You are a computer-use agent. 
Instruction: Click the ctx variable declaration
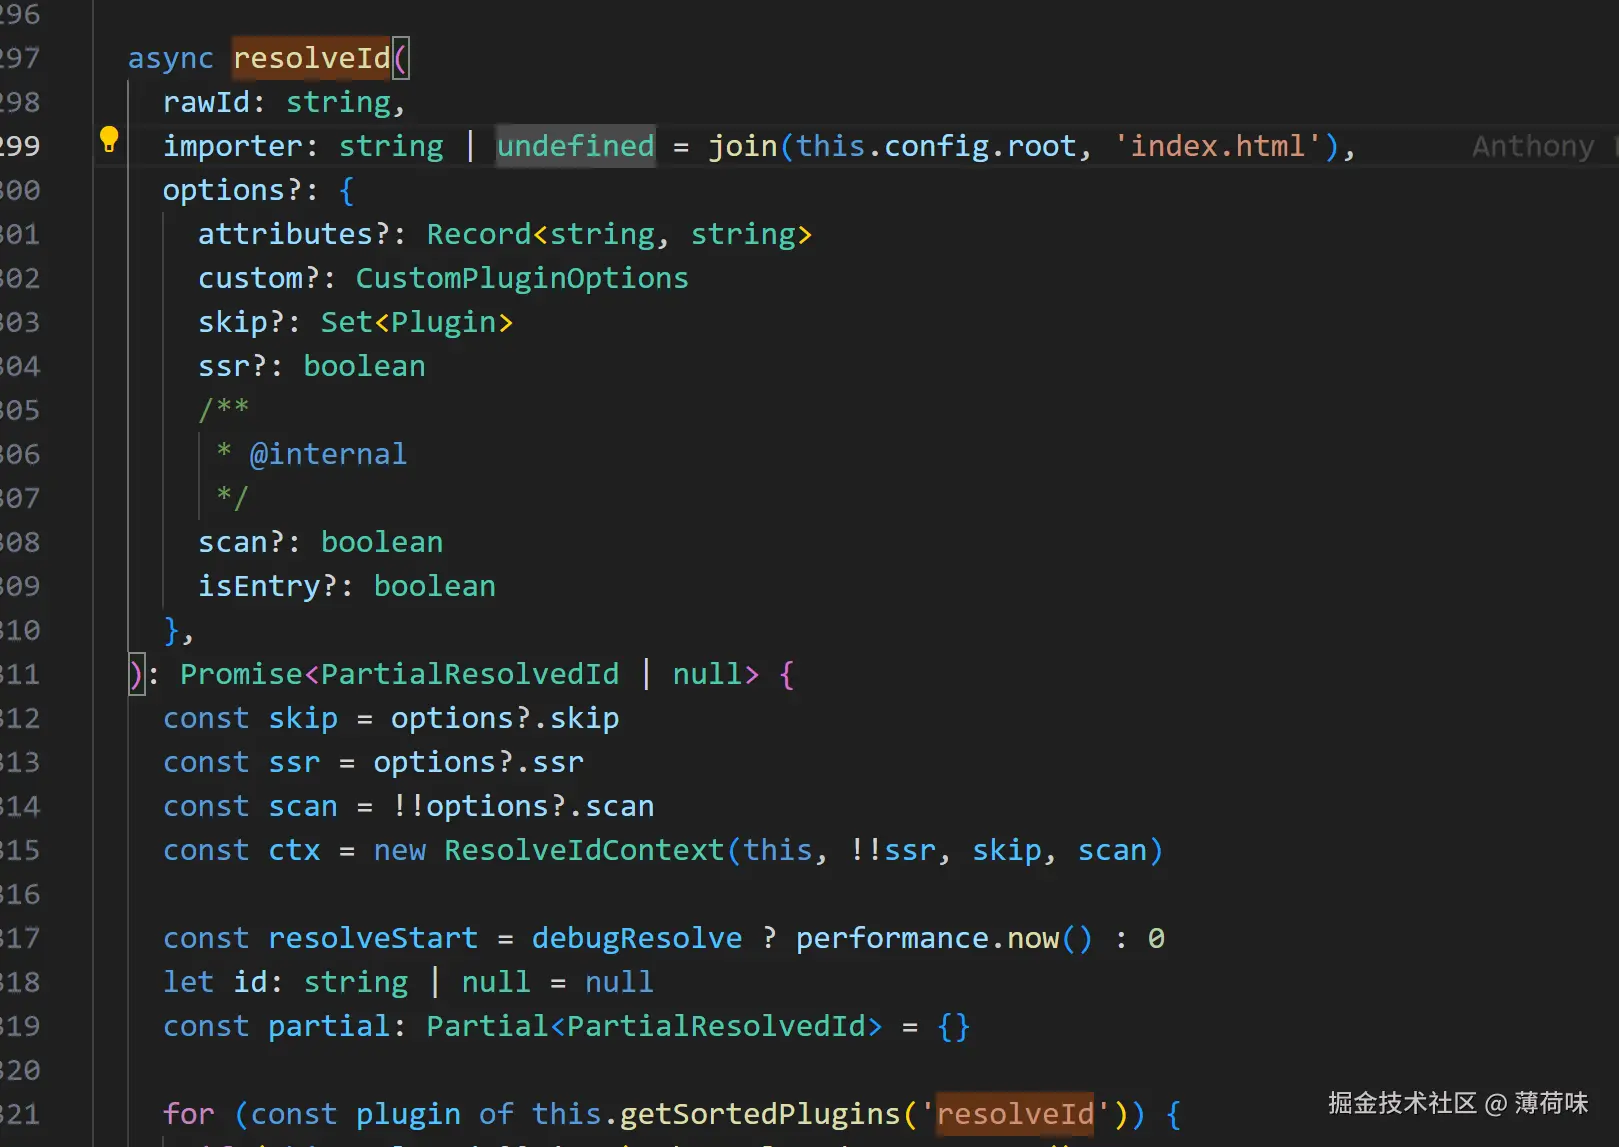point(294,850)
